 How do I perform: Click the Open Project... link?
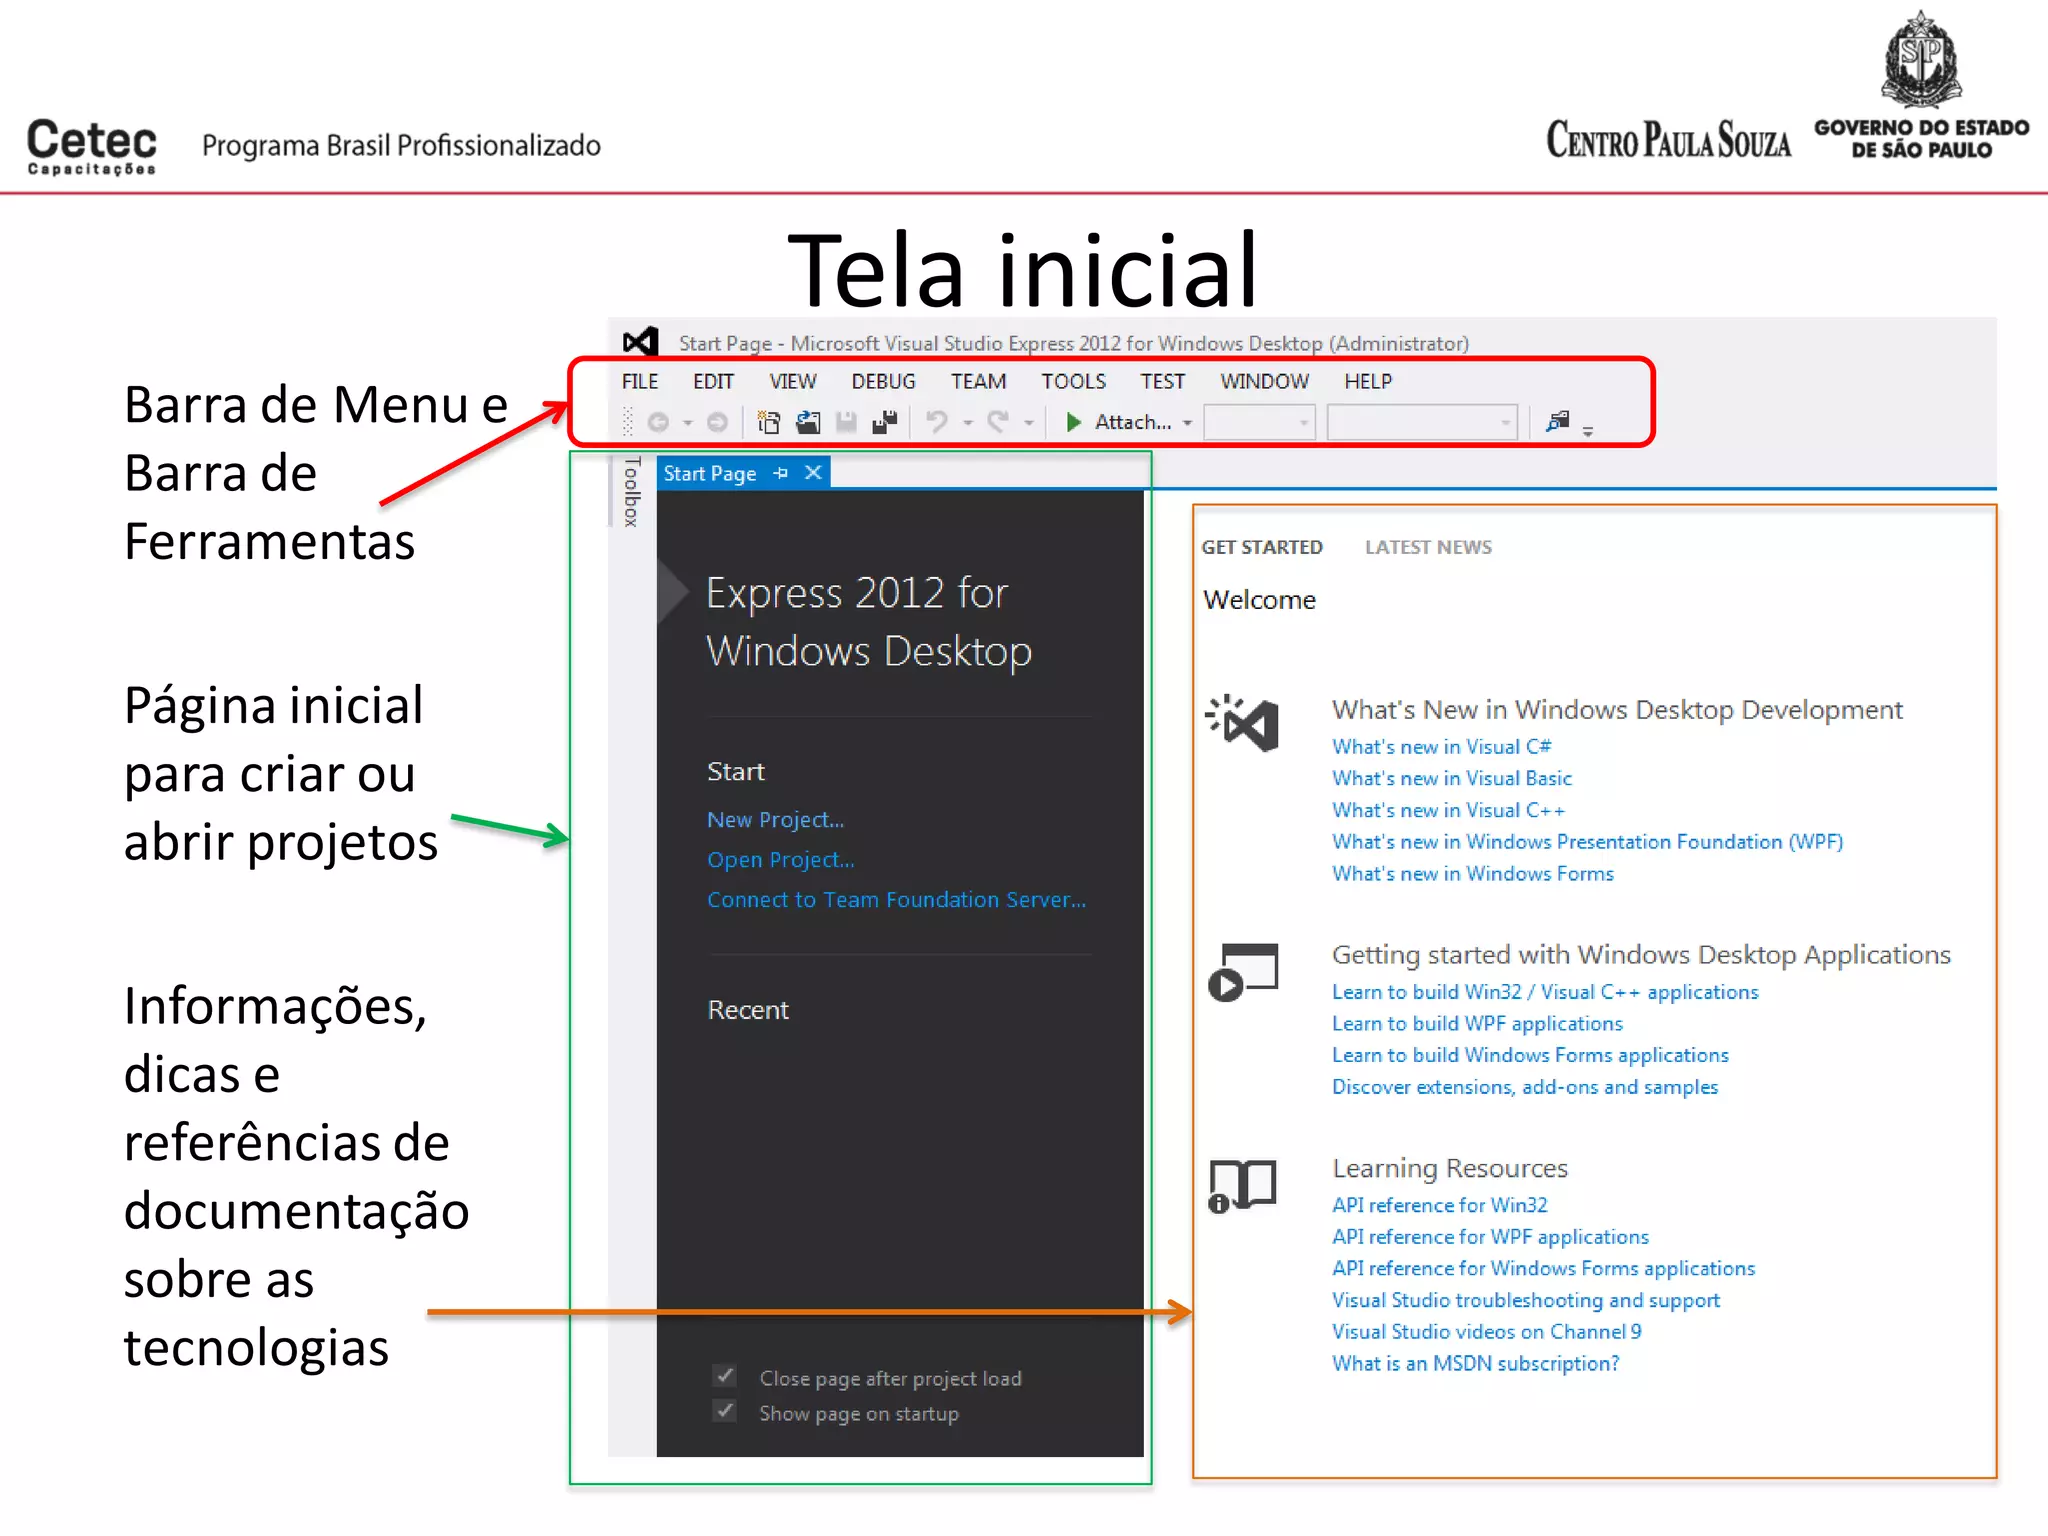click(x=780, y=860)
